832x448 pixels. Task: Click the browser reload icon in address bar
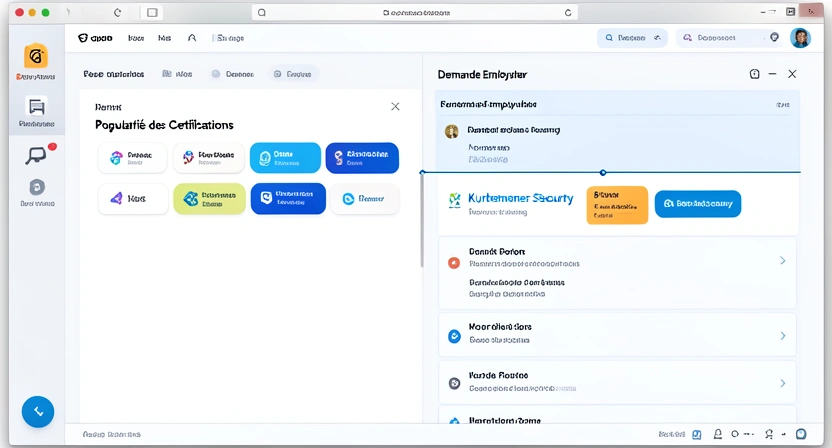(569, 13)
